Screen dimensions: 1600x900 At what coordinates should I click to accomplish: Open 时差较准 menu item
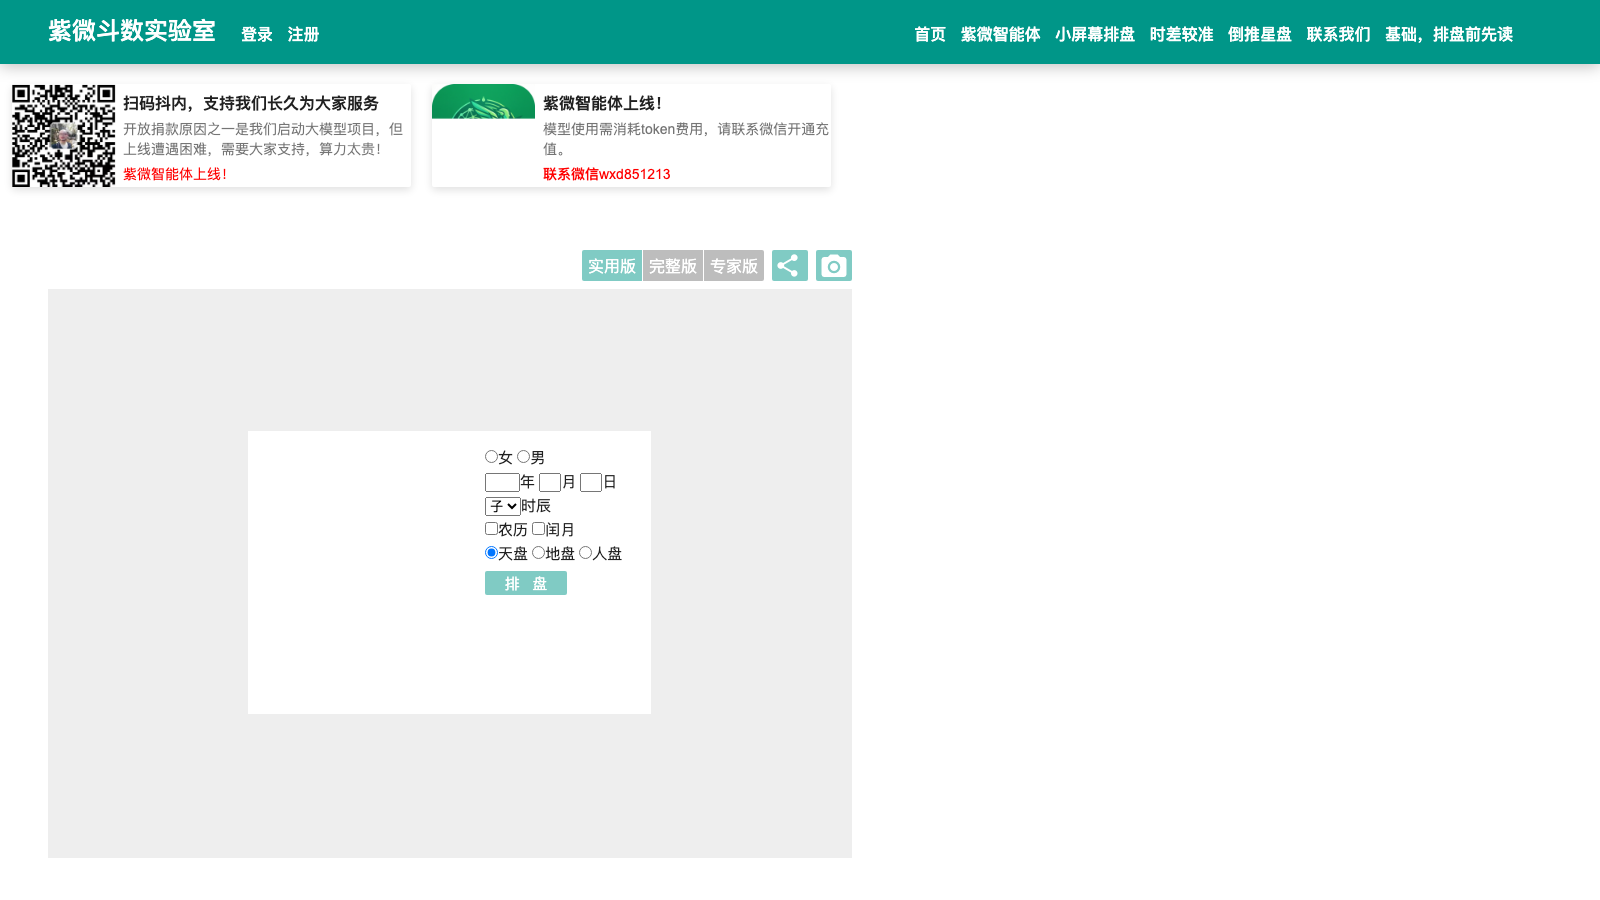pyautogui.click(x=1182, y=34)
